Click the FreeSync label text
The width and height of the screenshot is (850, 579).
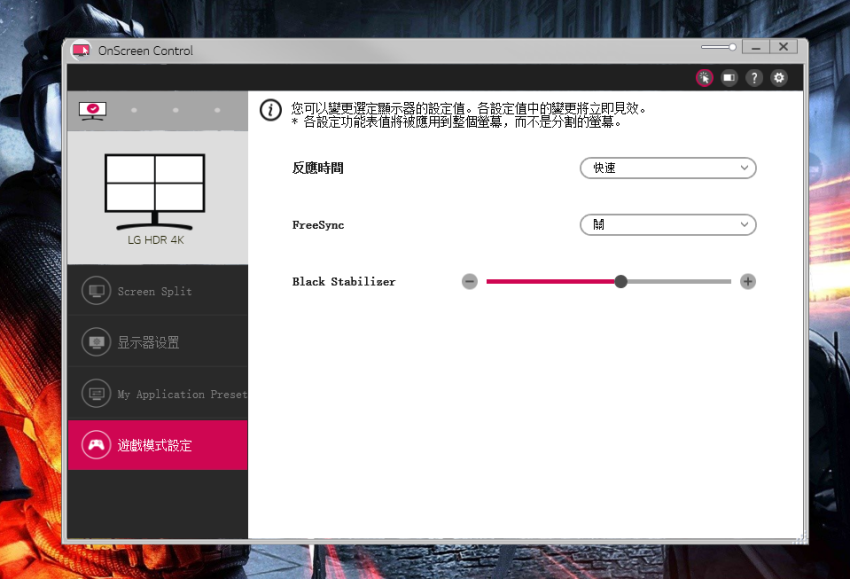(x=318, y=225)
